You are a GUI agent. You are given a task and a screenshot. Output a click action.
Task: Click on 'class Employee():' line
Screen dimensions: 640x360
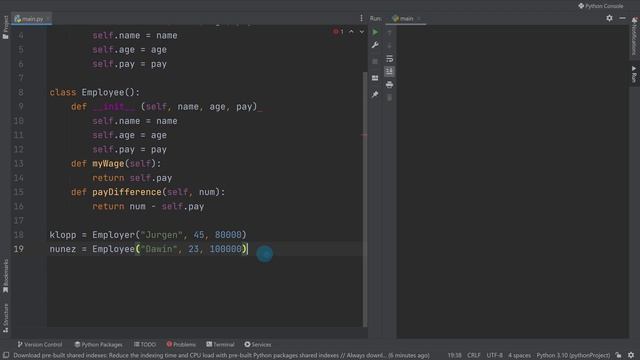point(95,93)
